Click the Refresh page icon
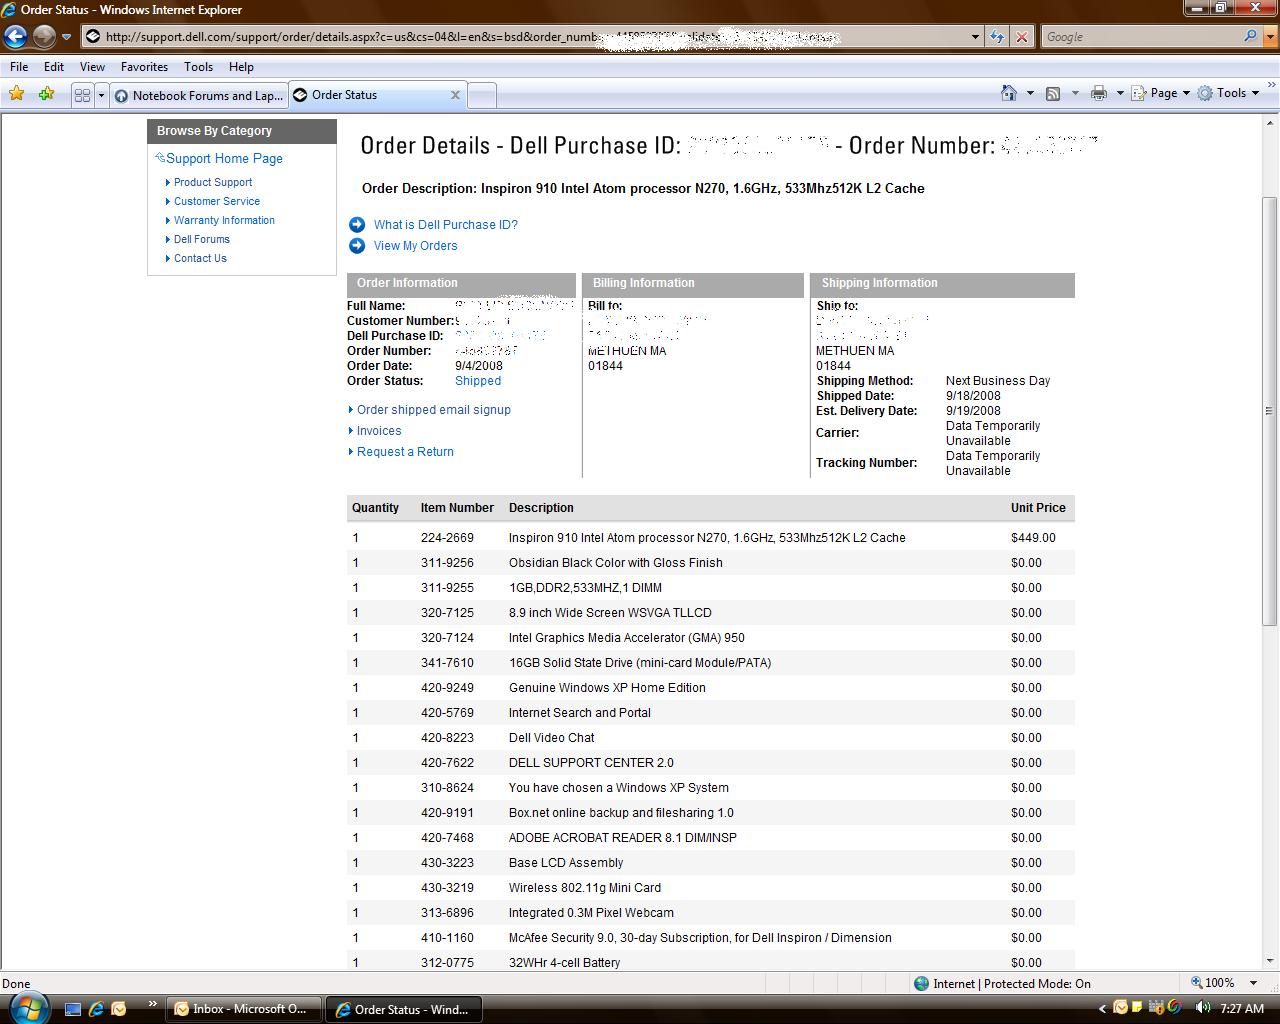The height and width of the screenshot is (1024, 1280). click(x=997, y=37)
